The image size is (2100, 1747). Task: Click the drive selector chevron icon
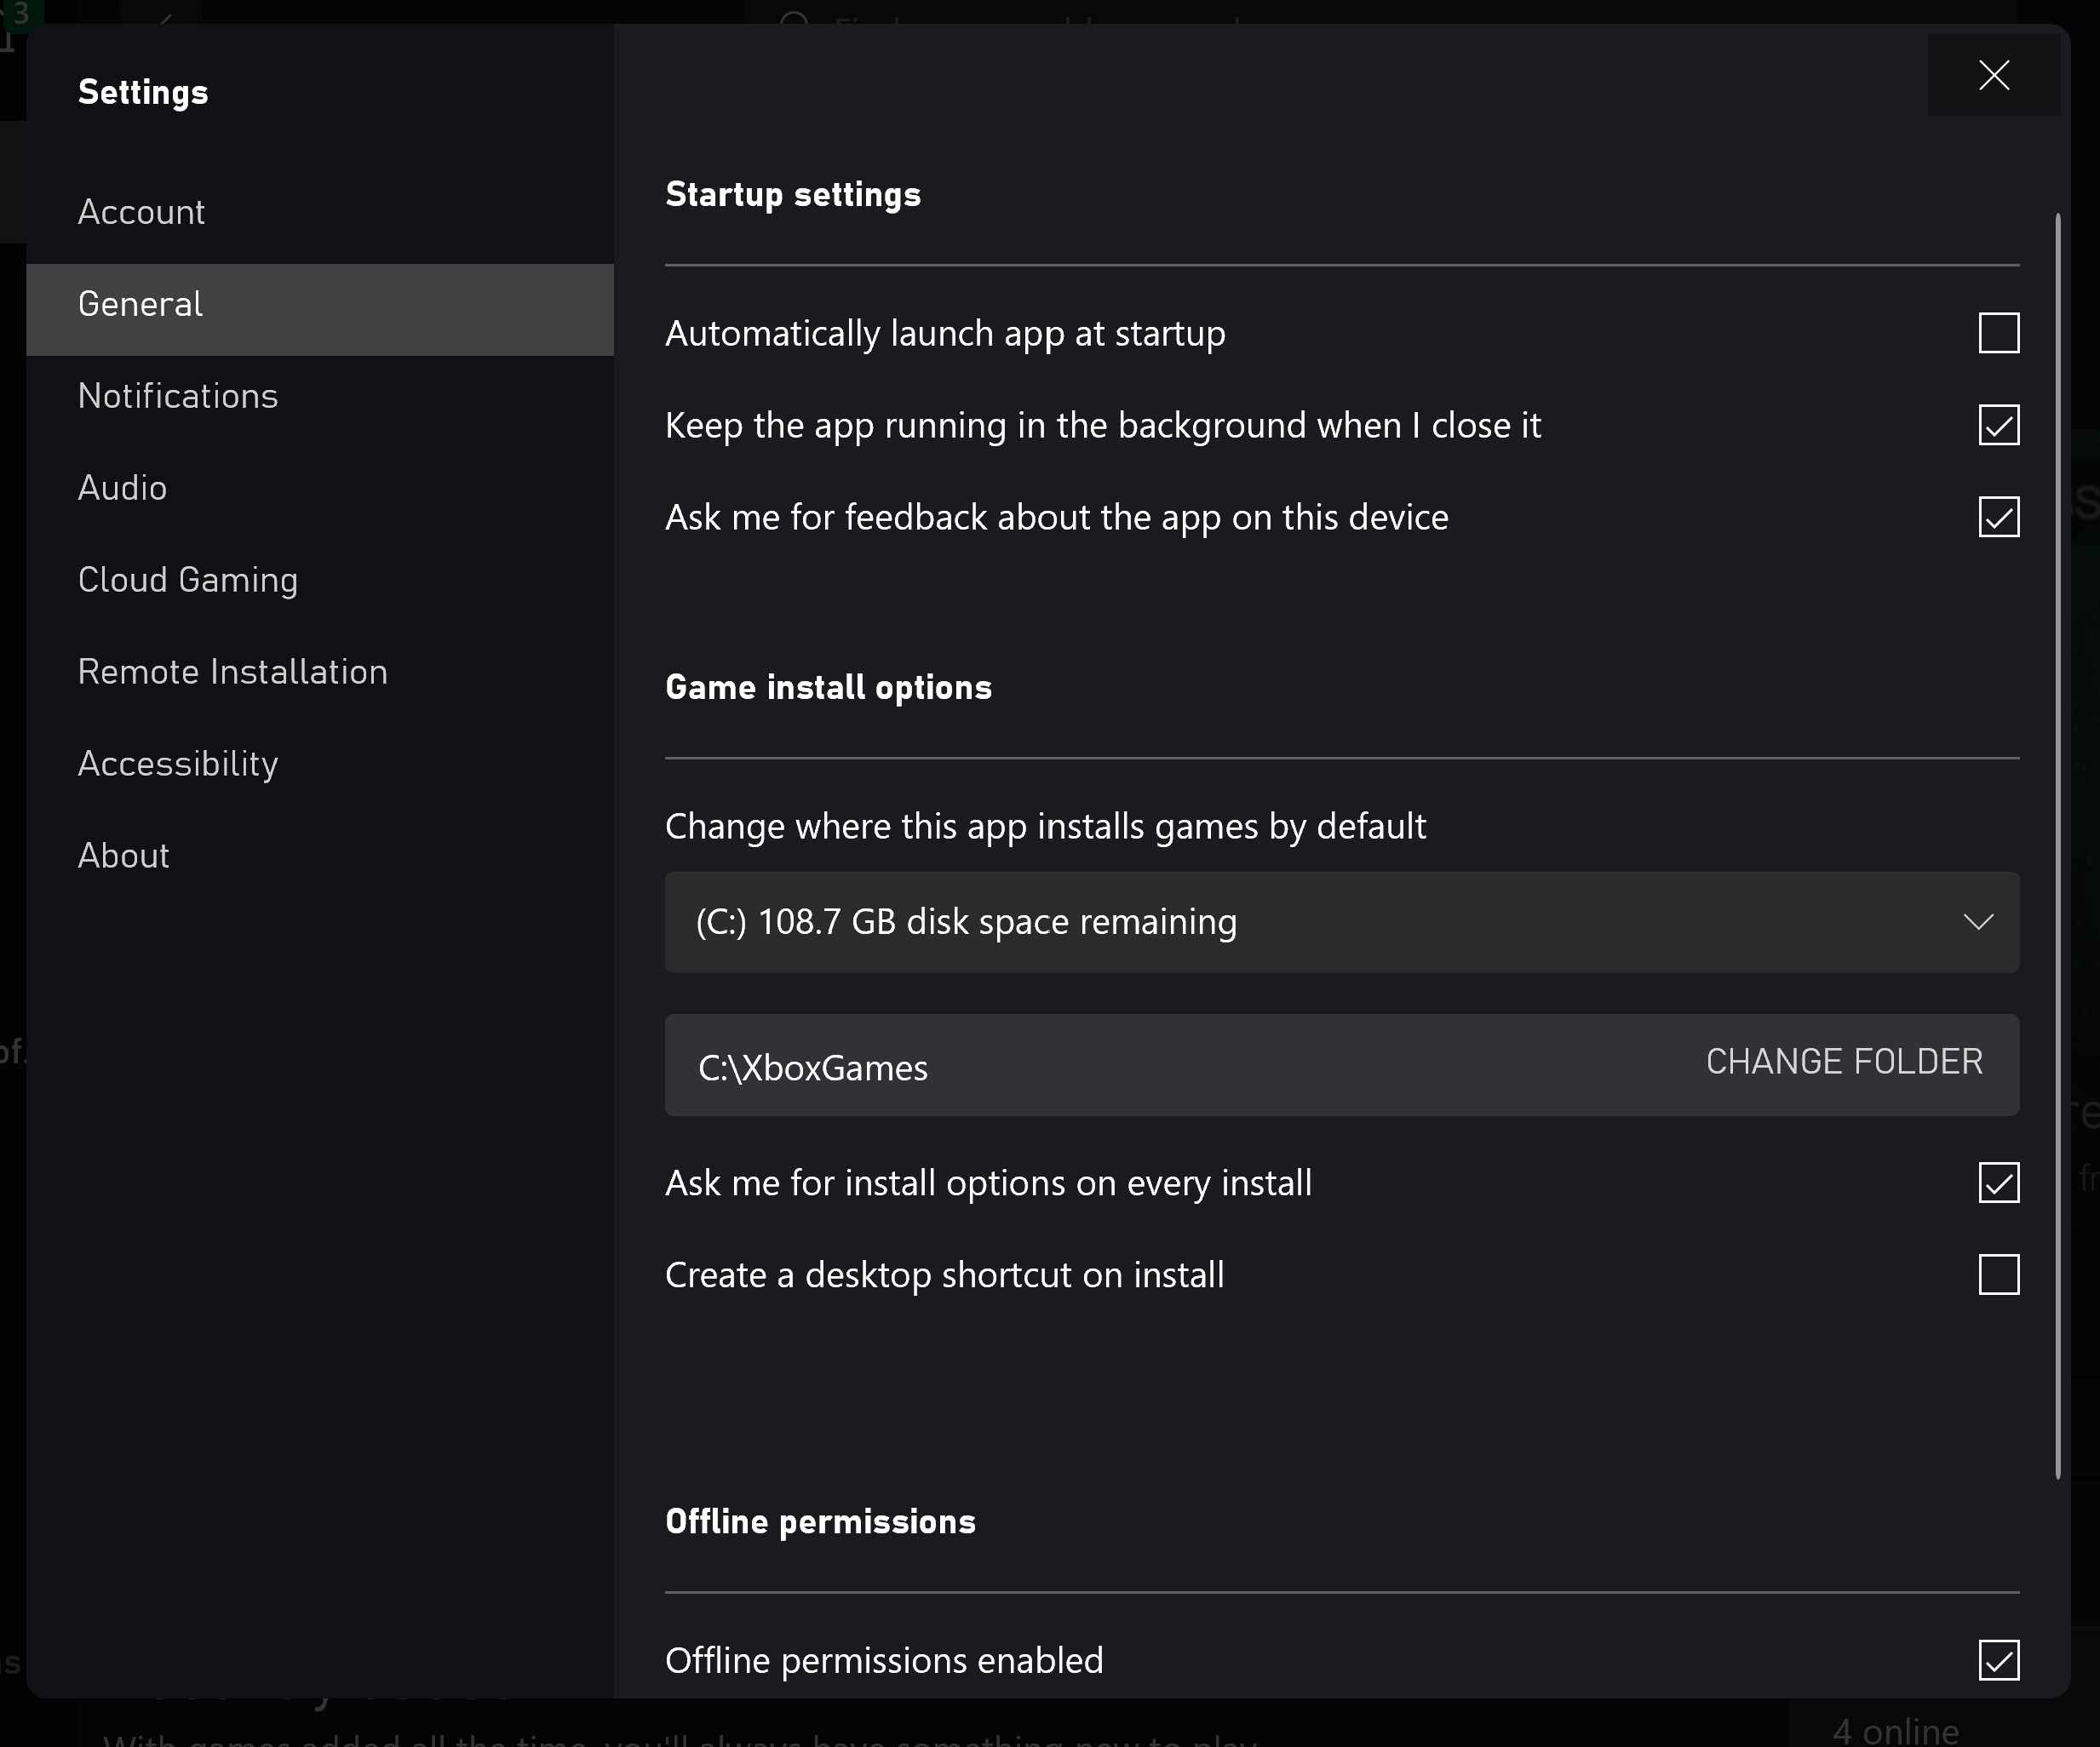1978,922
